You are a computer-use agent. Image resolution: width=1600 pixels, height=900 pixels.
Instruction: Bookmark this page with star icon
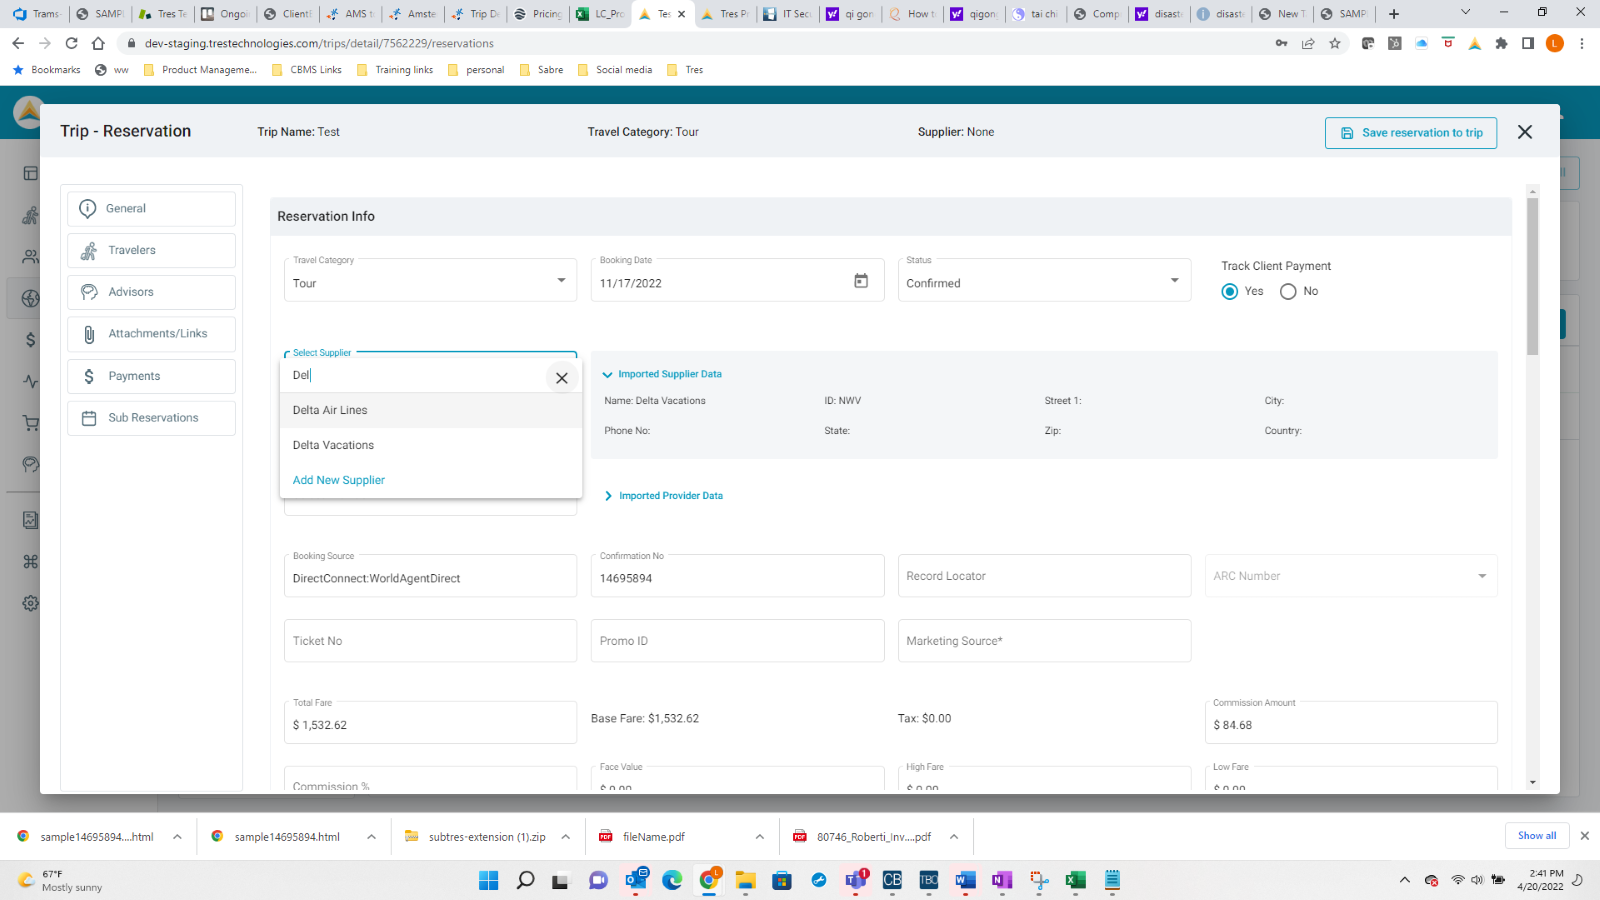click(x=1335, y=43)
